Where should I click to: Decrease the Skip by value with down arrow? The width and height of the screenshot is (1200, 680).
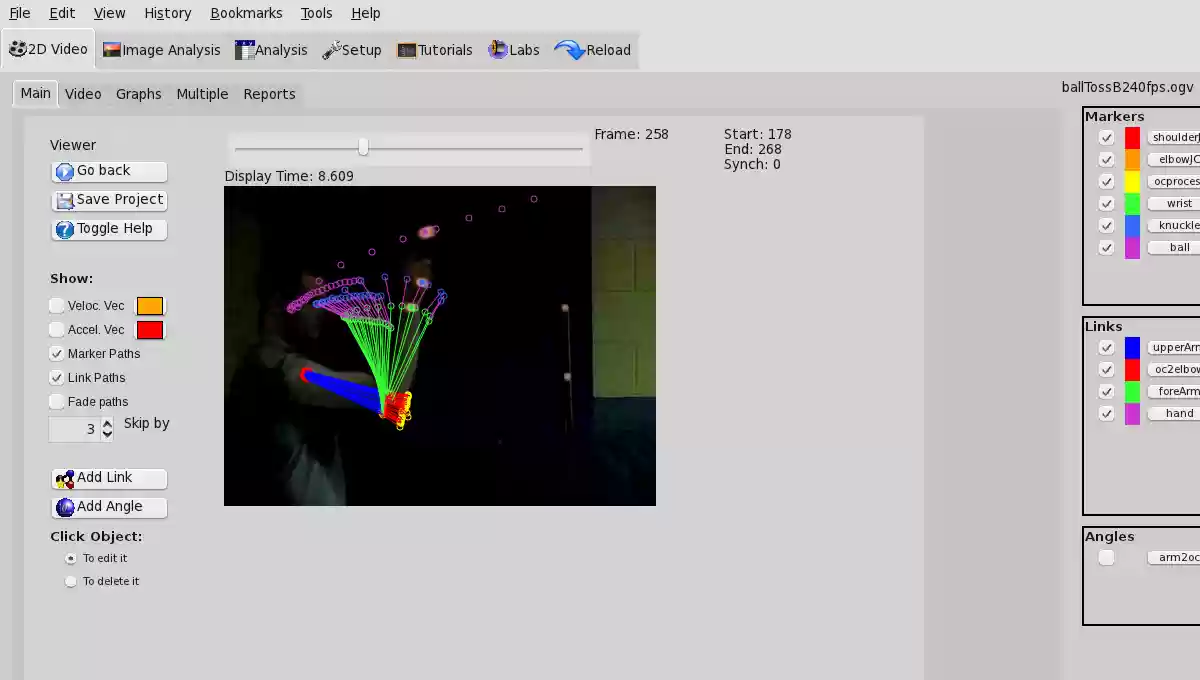coord(108,435)
